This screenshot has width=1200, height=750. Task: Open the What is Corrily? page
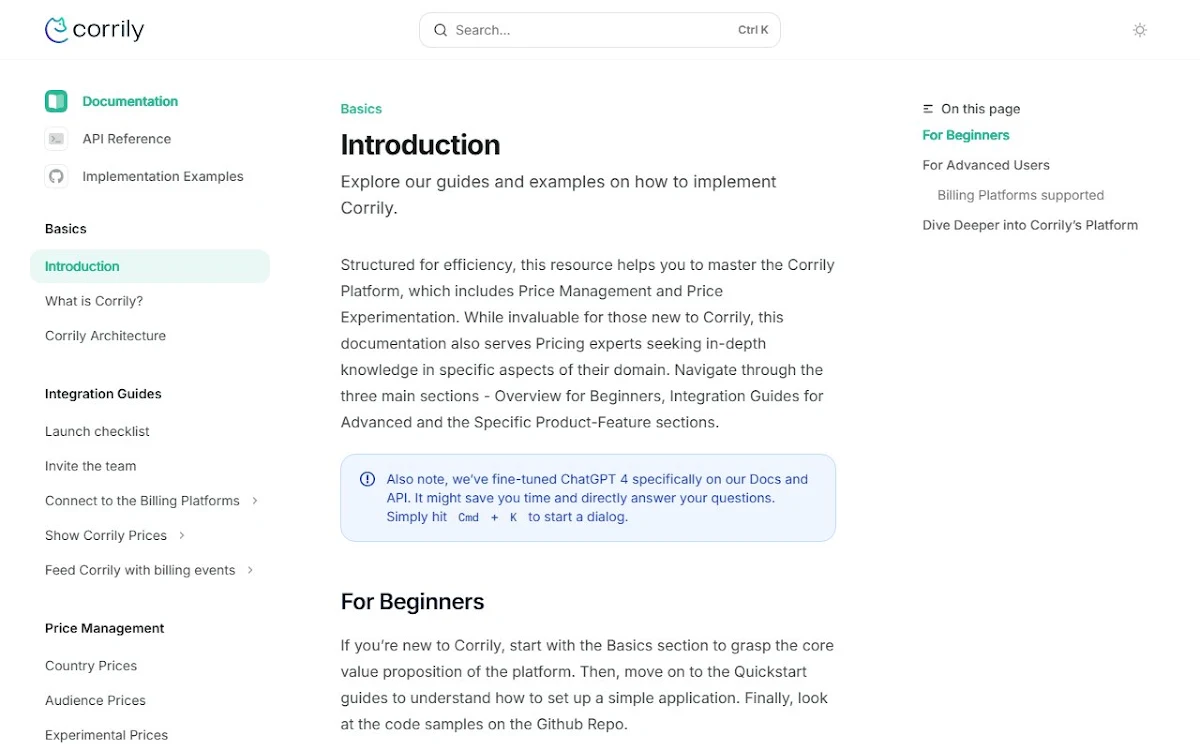(x=94, y=301)
